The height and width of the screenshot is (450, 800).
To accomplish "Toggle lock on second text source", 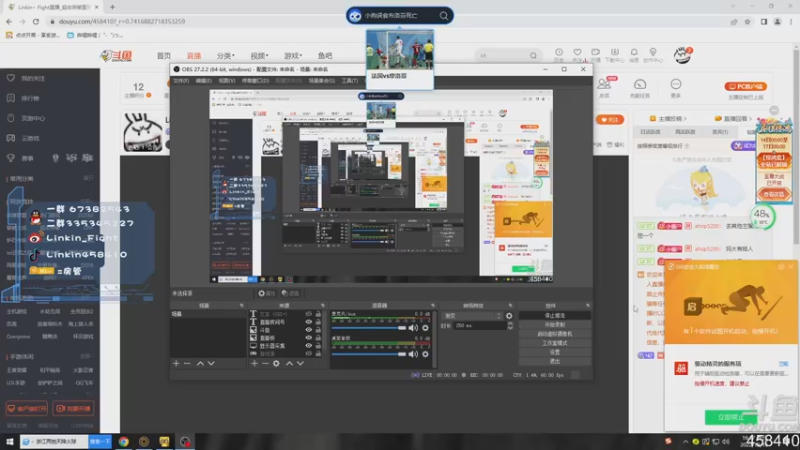I will pyautogui.click(x=318, y=322).
